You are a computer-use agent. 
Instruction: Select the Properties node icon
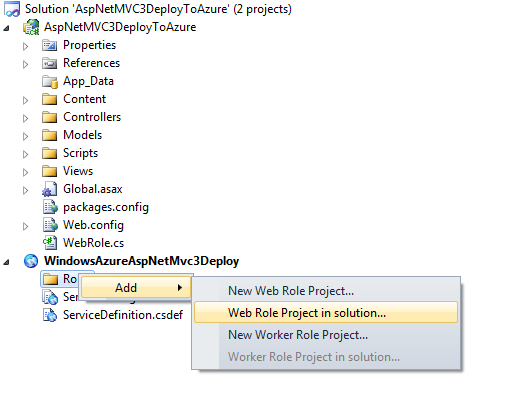(x=50, y=45)
